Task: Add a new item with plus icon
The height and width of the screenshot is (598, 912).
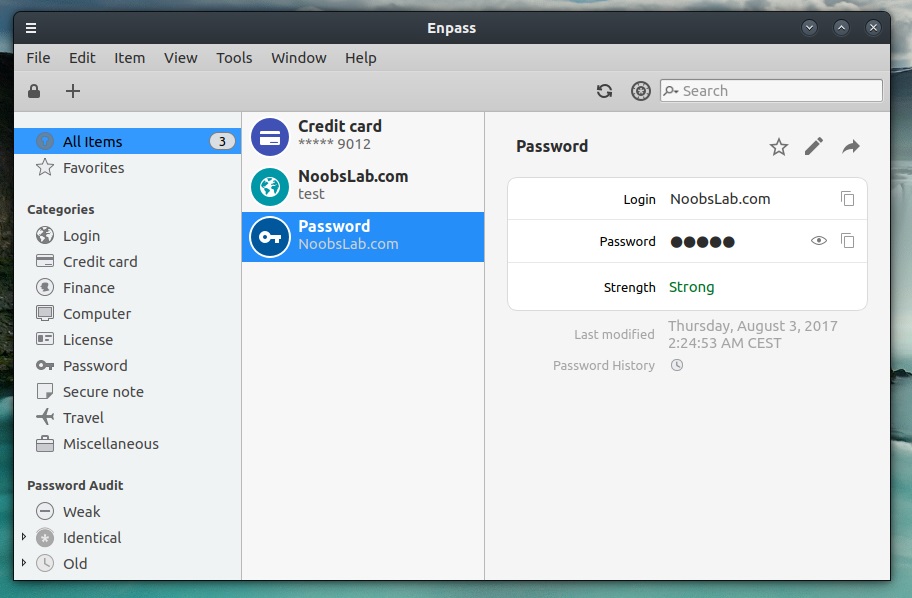Action: pyautogui.click(x=73, y=91)
